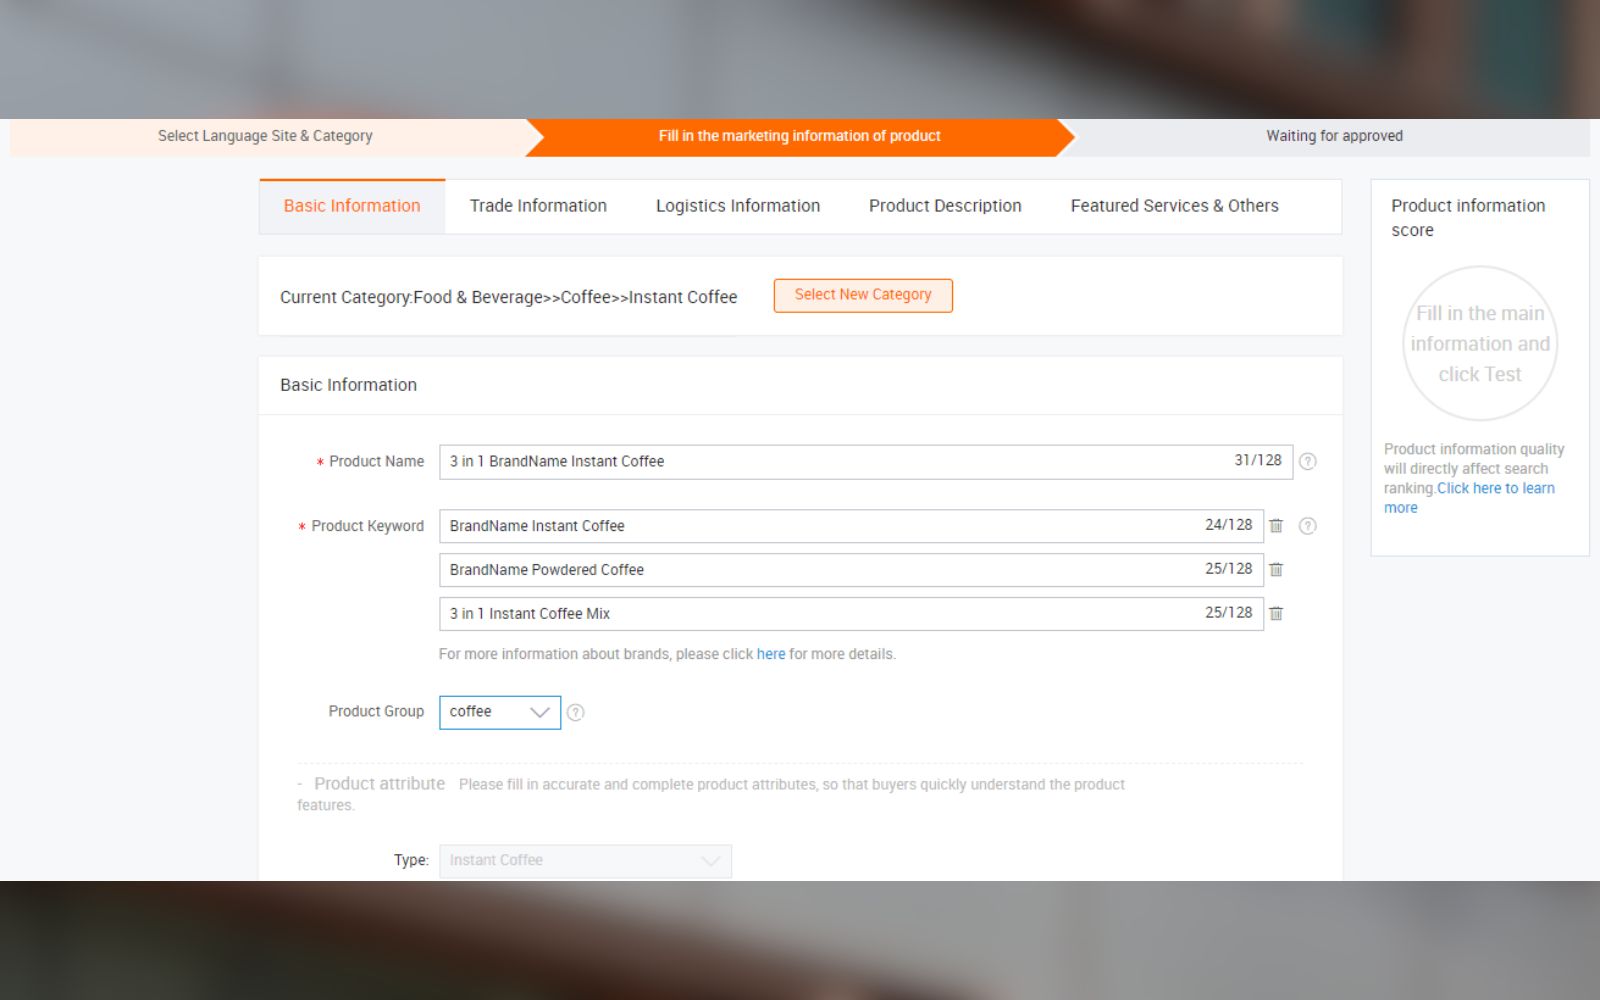Delete the BrandName Powdered Coffee keyword
This screenshot has width=1600, height=1000.
coord(1276,570)
